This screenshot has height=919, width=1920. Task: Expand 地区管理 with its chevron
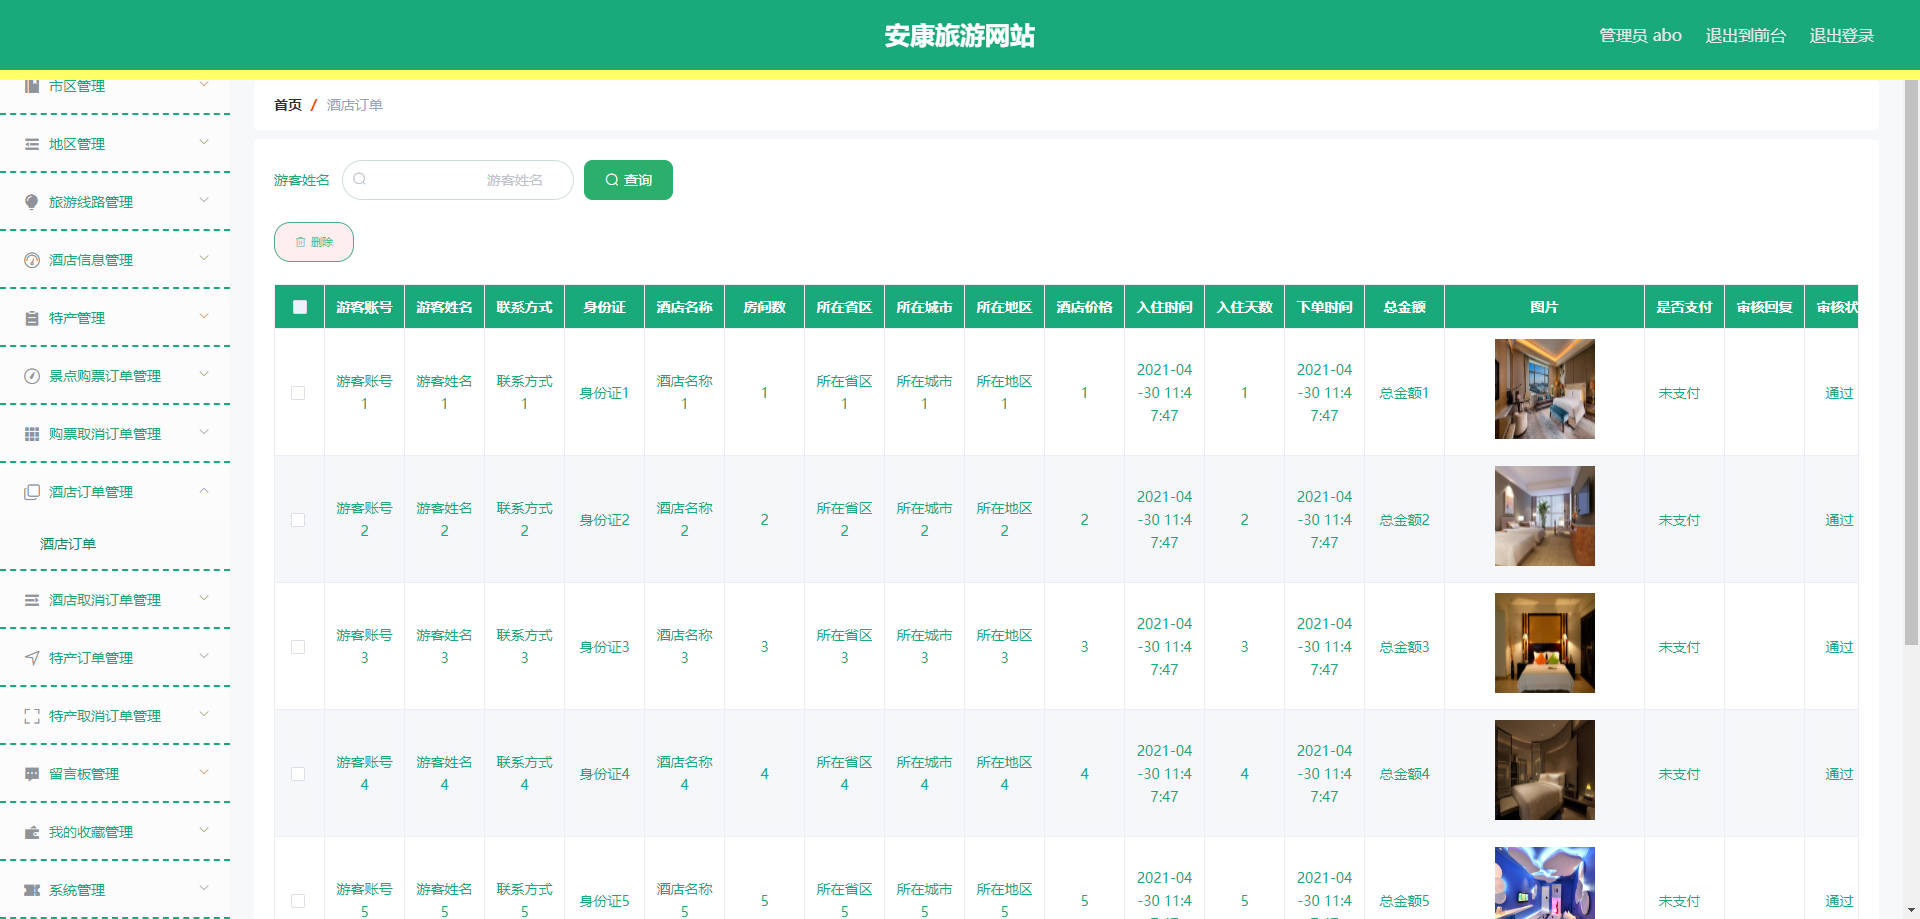click(x=204, y=143)
